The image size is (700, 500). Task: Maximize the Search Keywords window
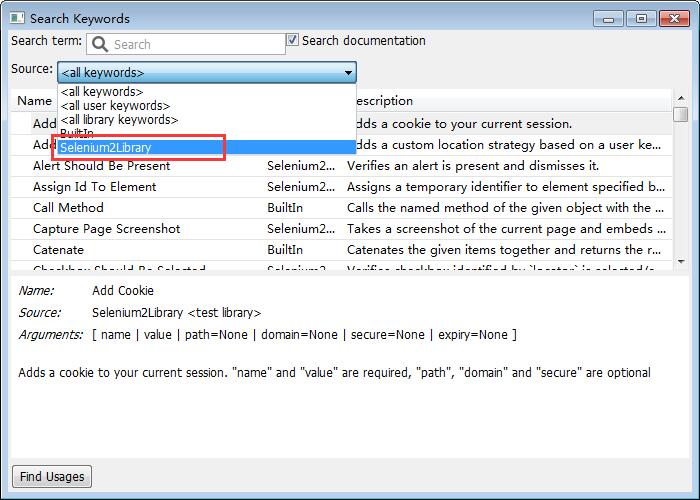point(641,19)
